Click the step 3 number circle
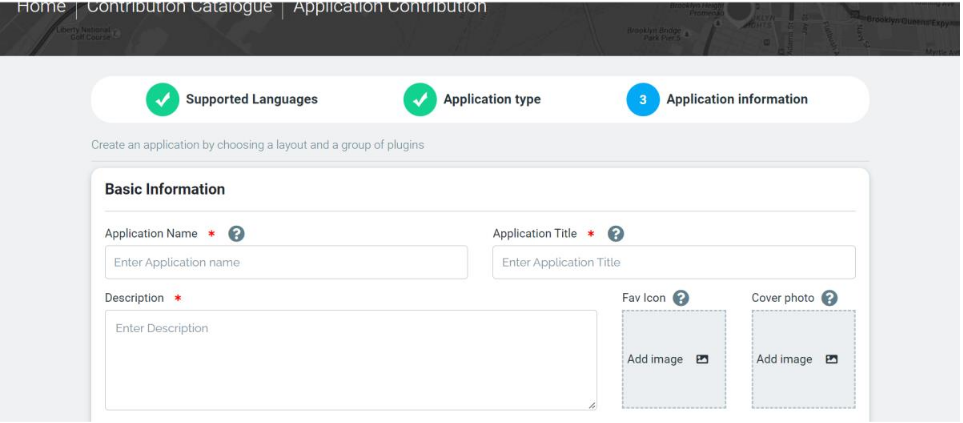 643,100
